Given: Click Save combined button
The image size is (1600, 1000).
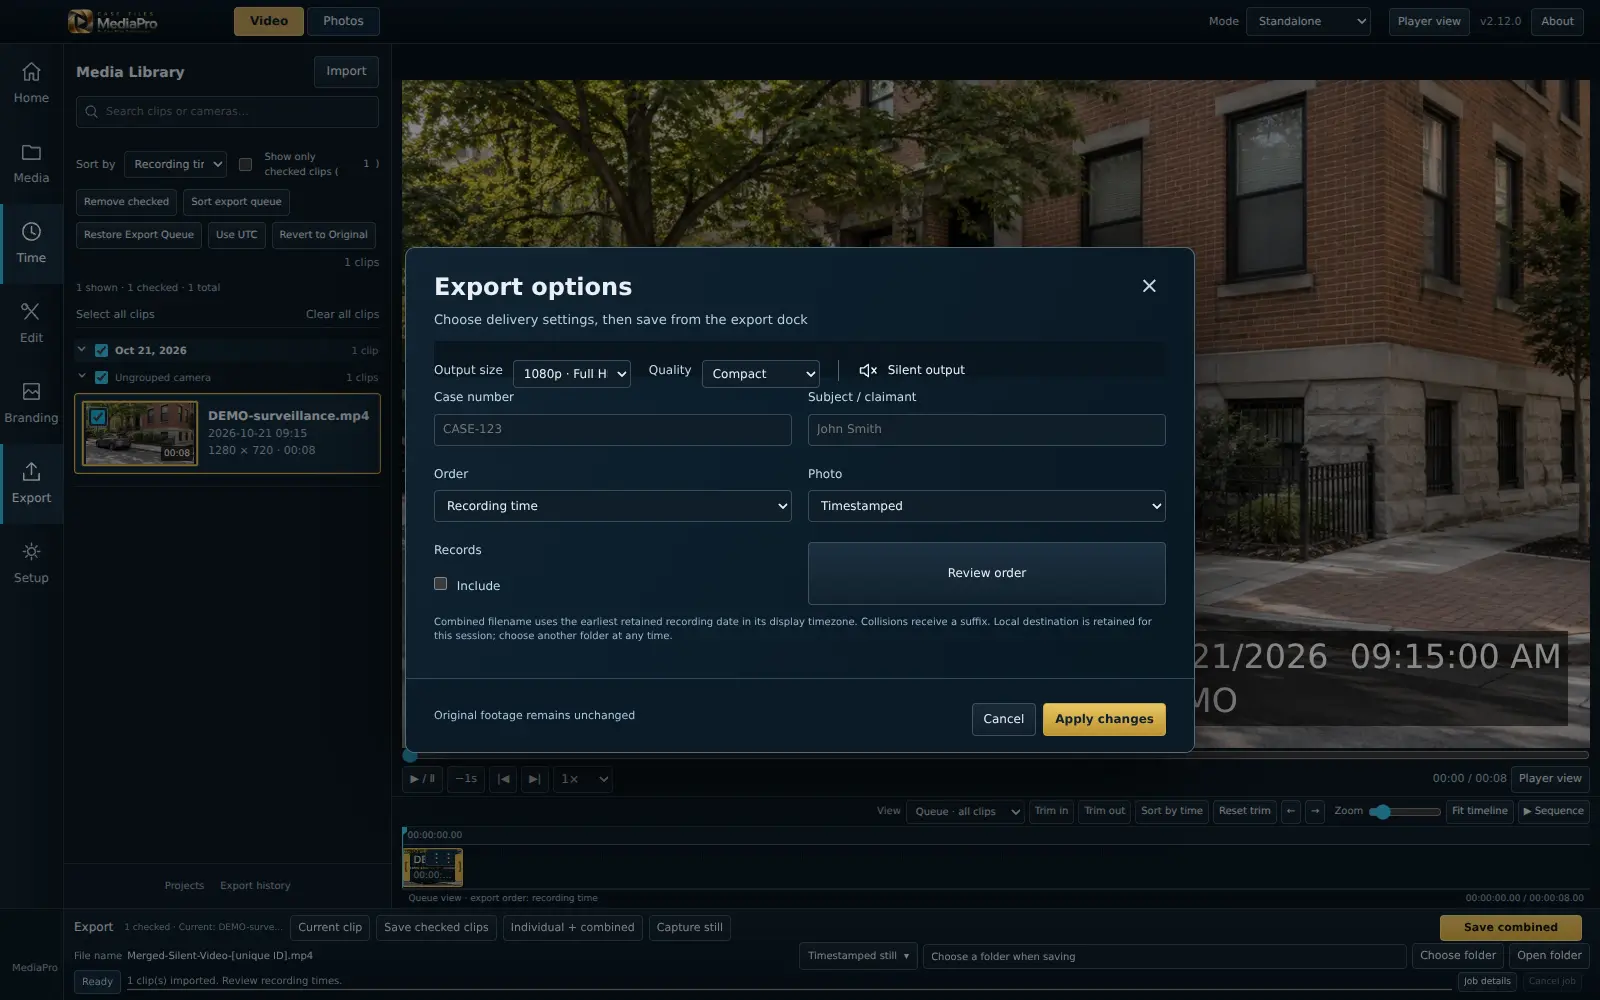Looking at the screenshot, I should click(x=1510, y=927).
